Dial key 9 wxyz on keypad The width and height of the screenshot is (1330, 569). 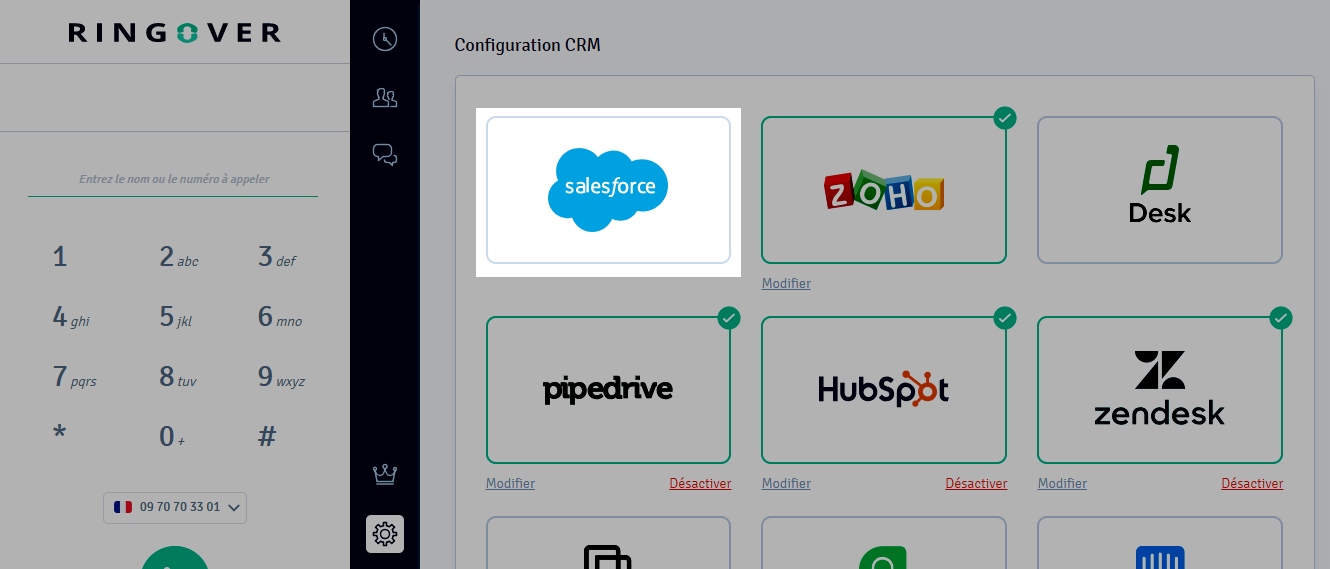[x=282, y=378]
